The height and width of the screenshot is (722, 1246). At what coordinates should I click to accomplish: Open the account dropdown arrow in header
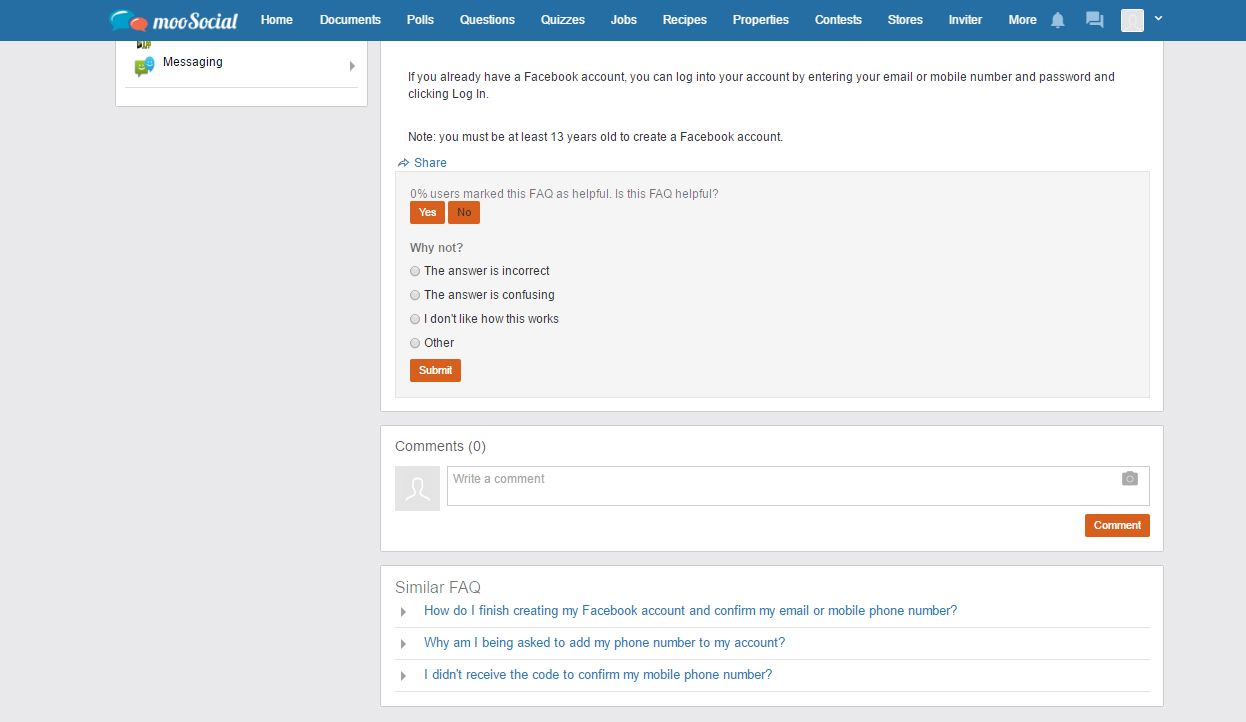(1158, 18)
